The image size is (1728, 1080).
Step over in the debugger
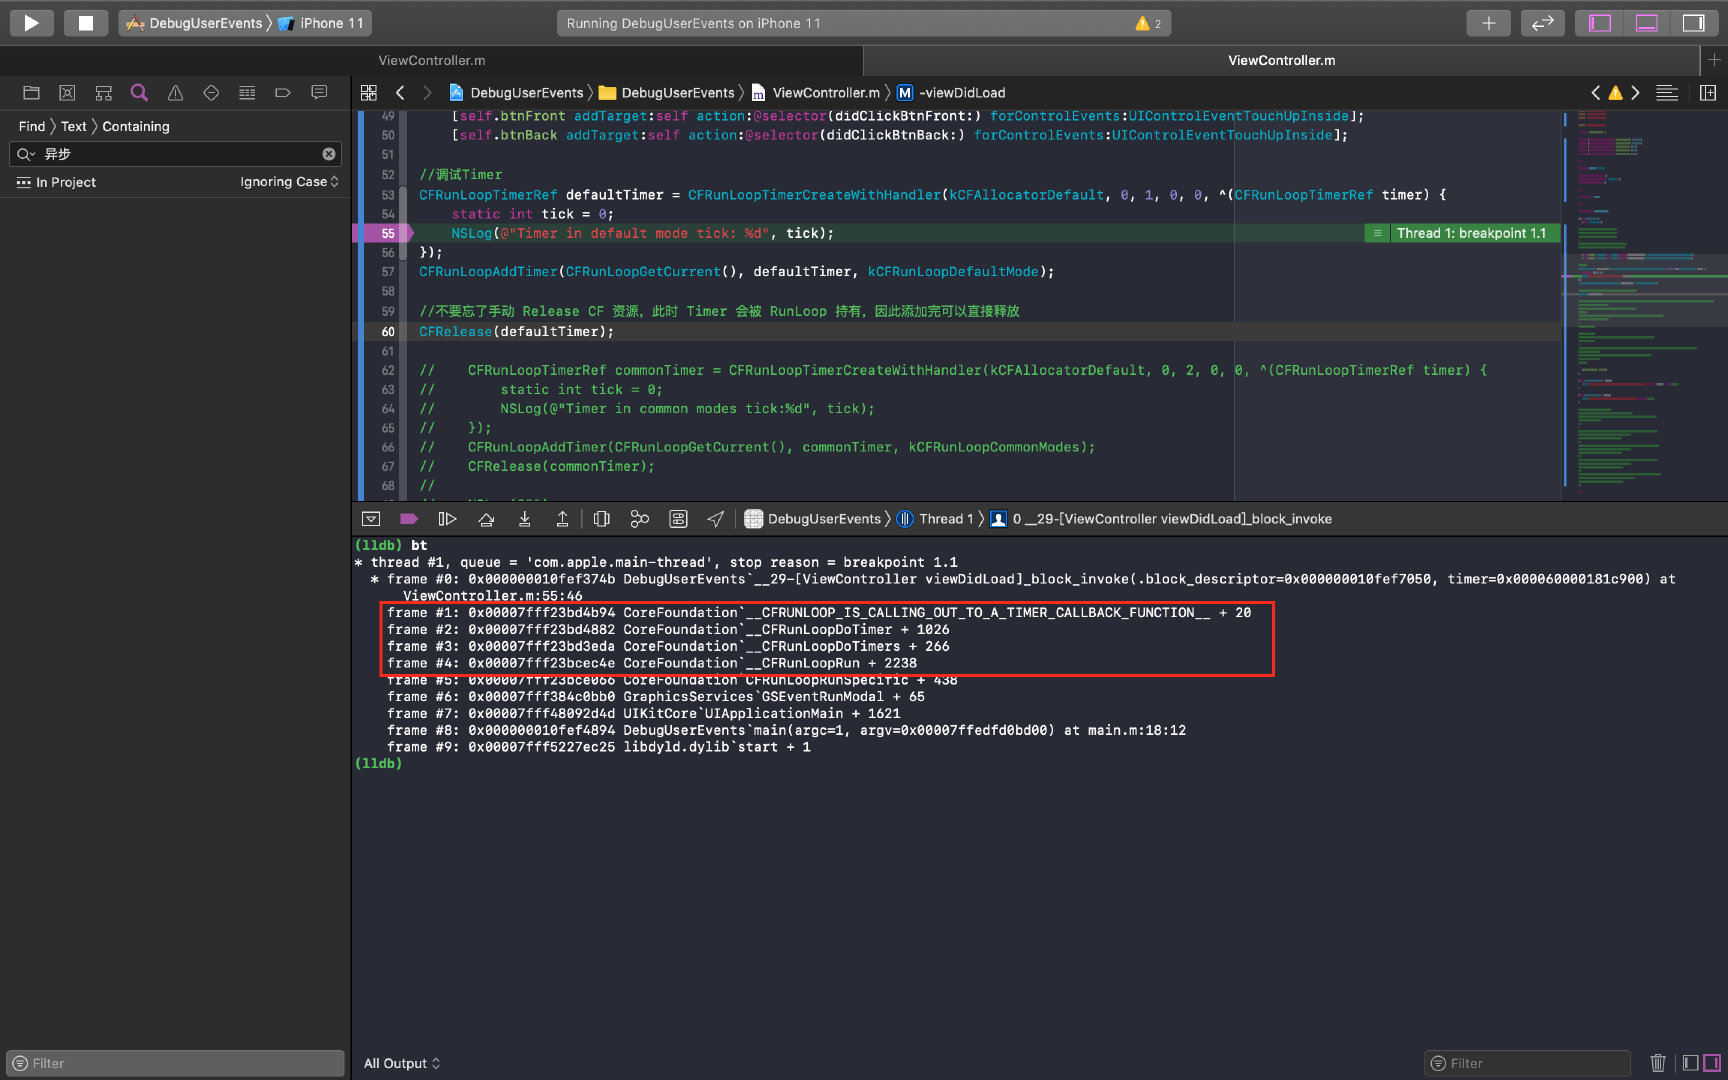click(x=486, y=519)
